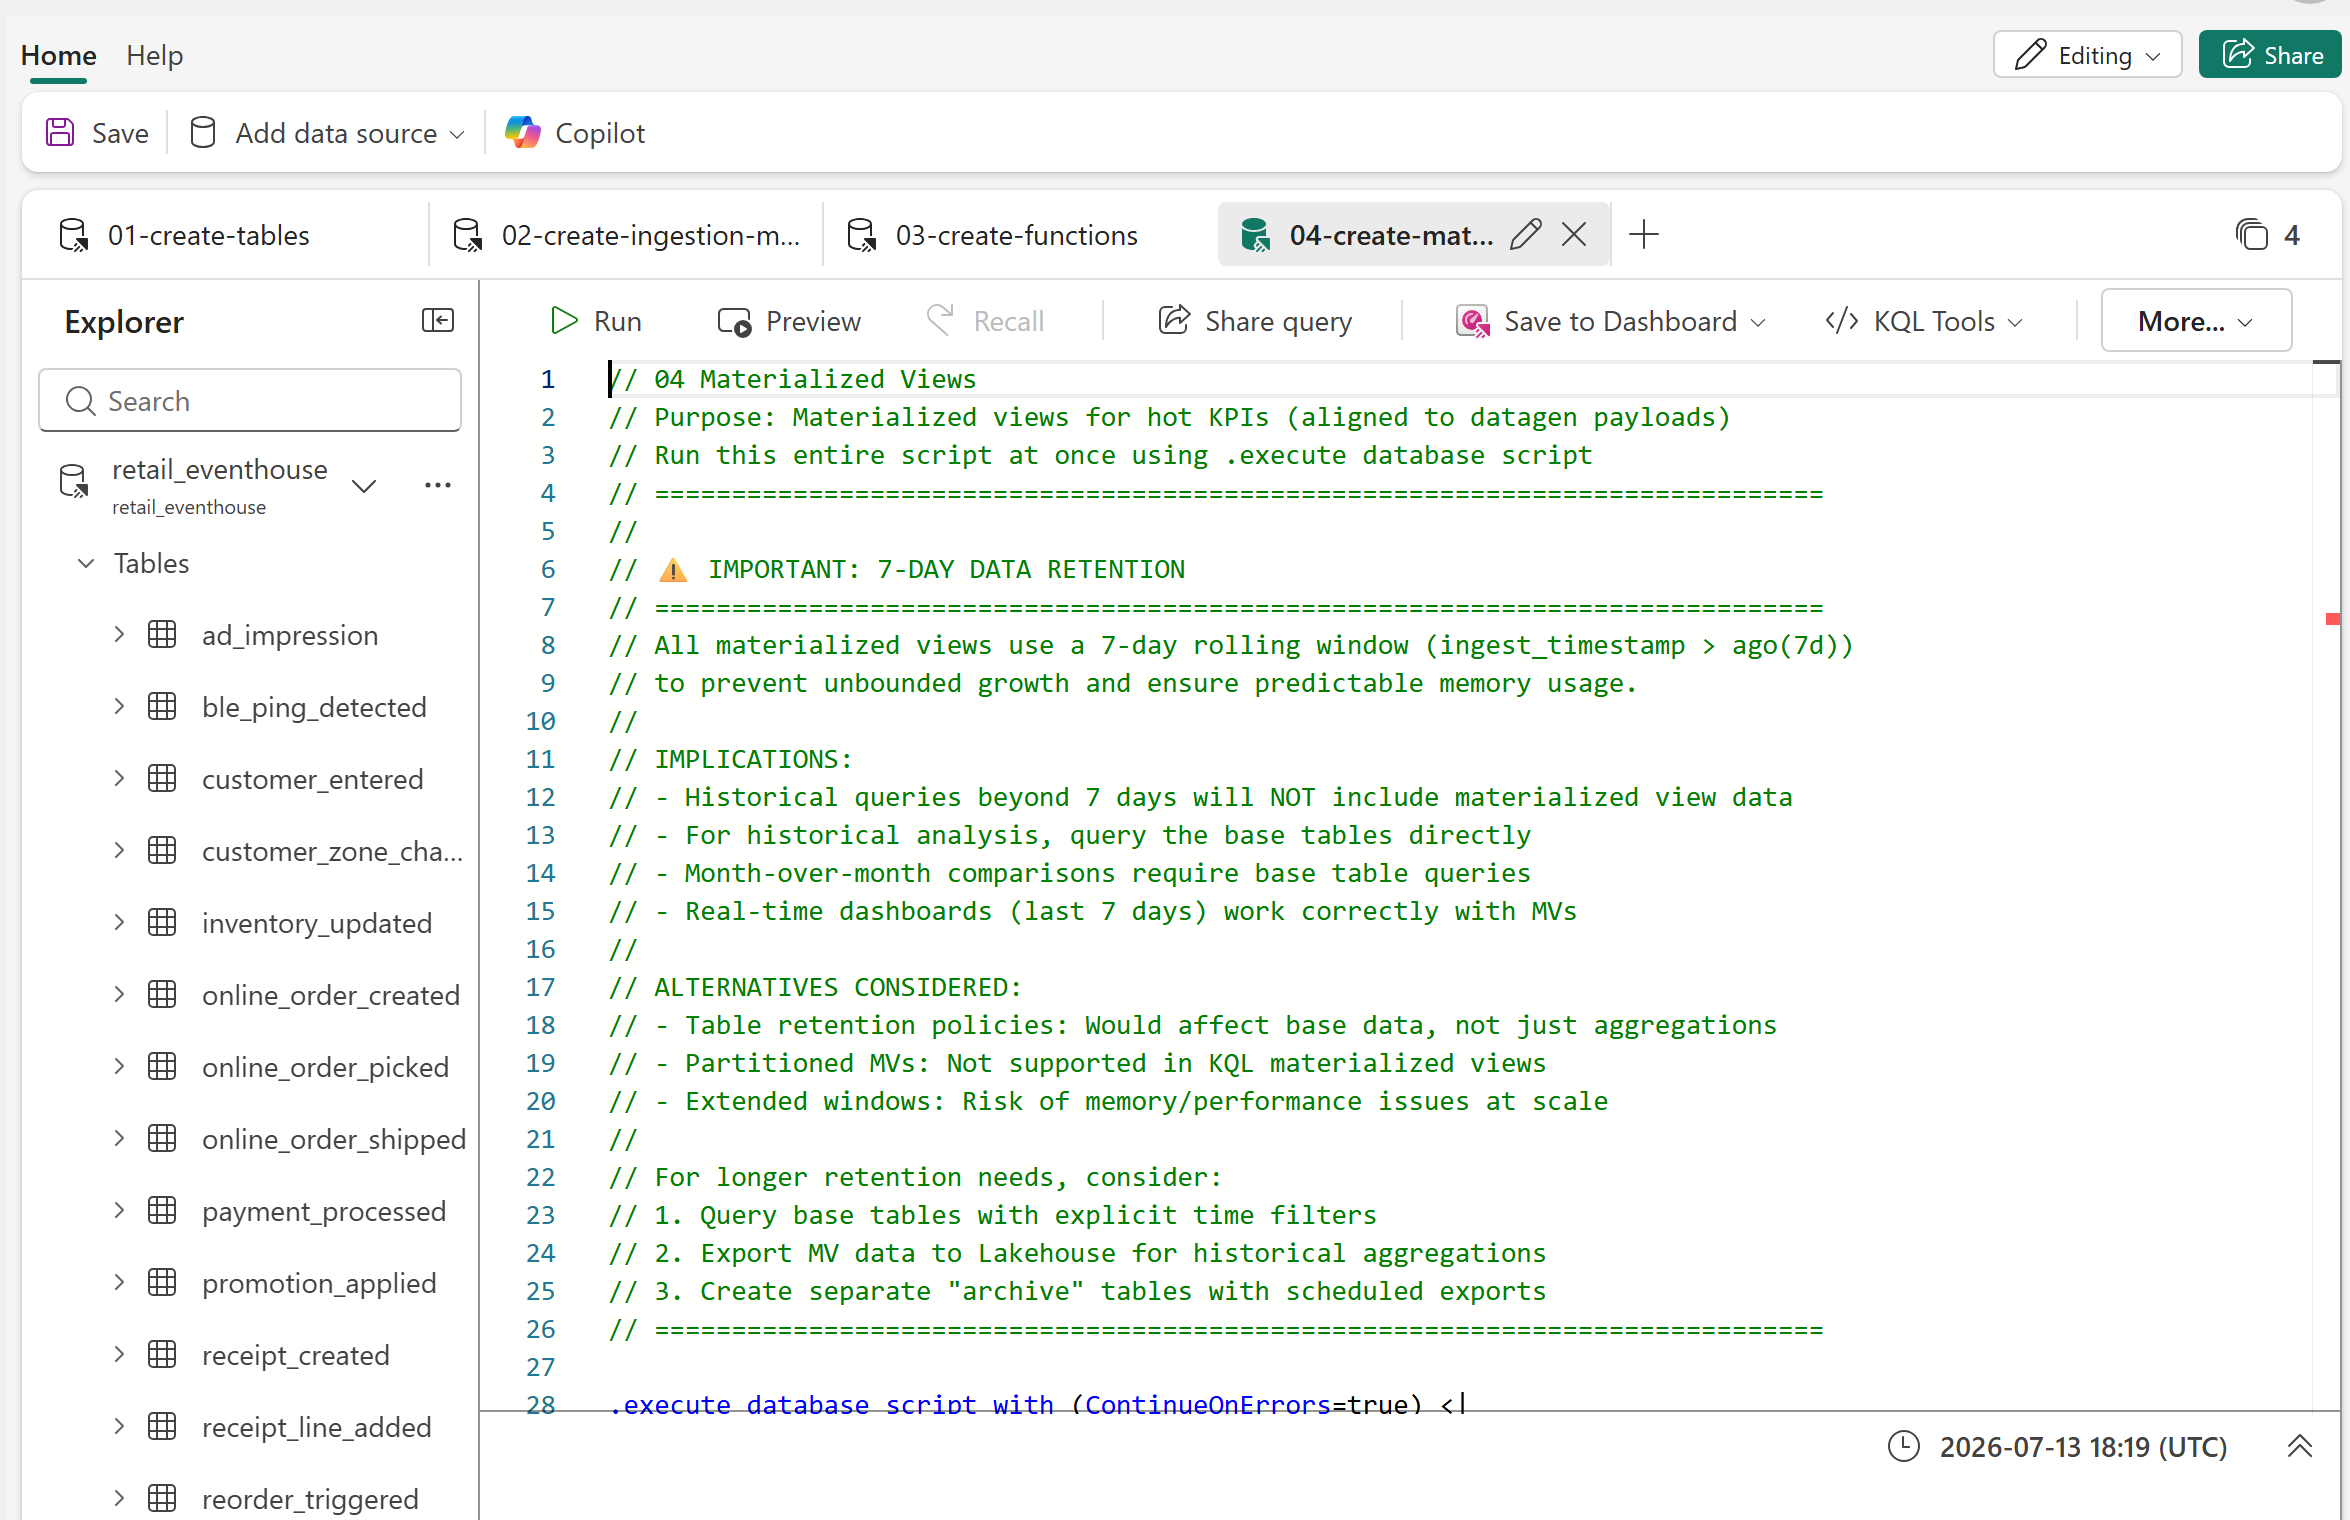The width and height of the screenshot is (2350, 1520).
Task: Open the Add data source dropdown
Action: (327, 133)
